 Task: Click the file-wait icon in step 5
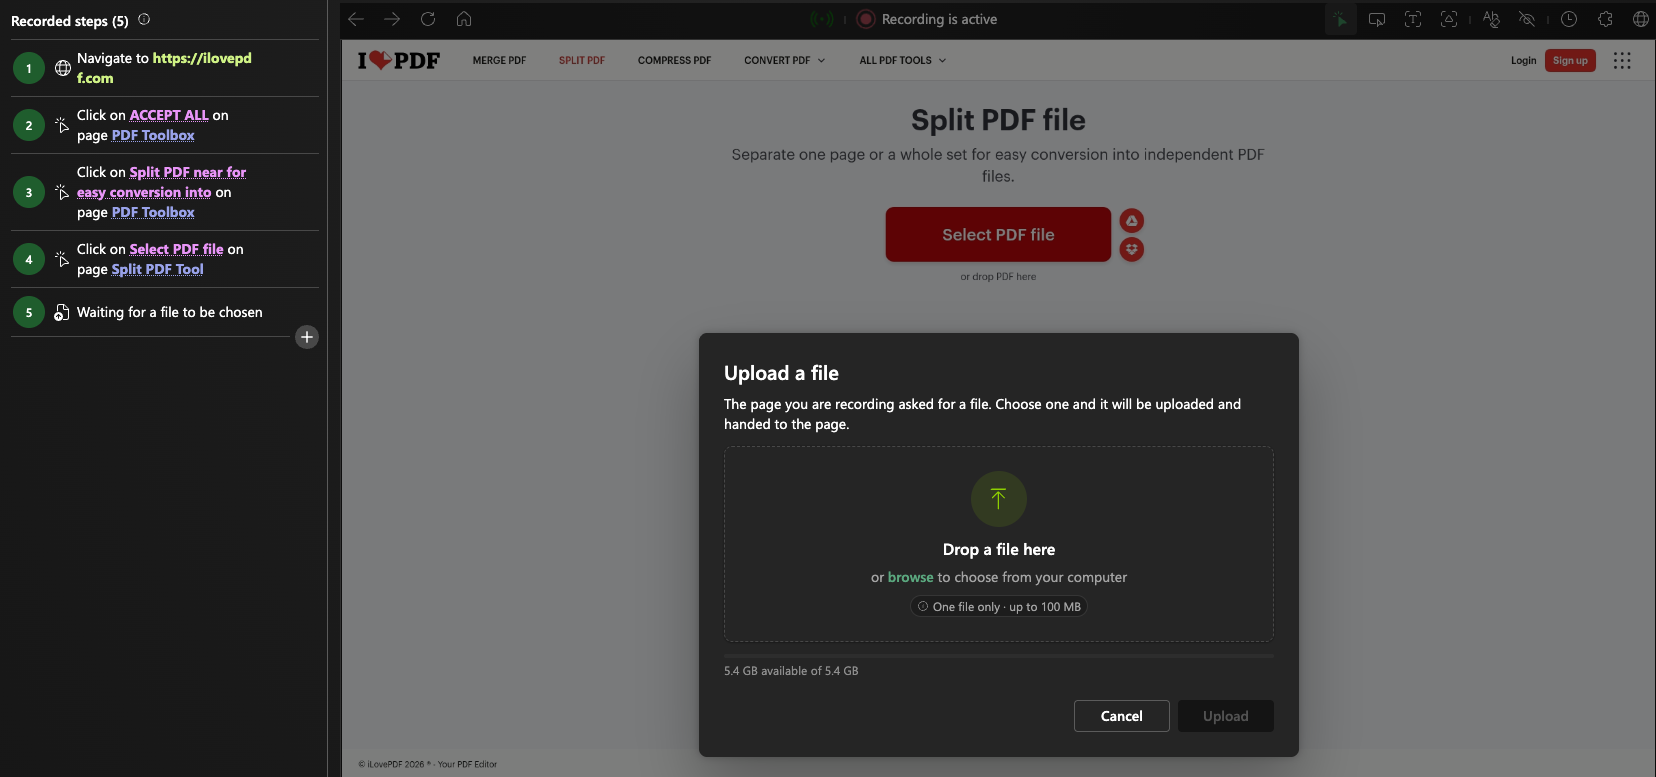point(62,312)
